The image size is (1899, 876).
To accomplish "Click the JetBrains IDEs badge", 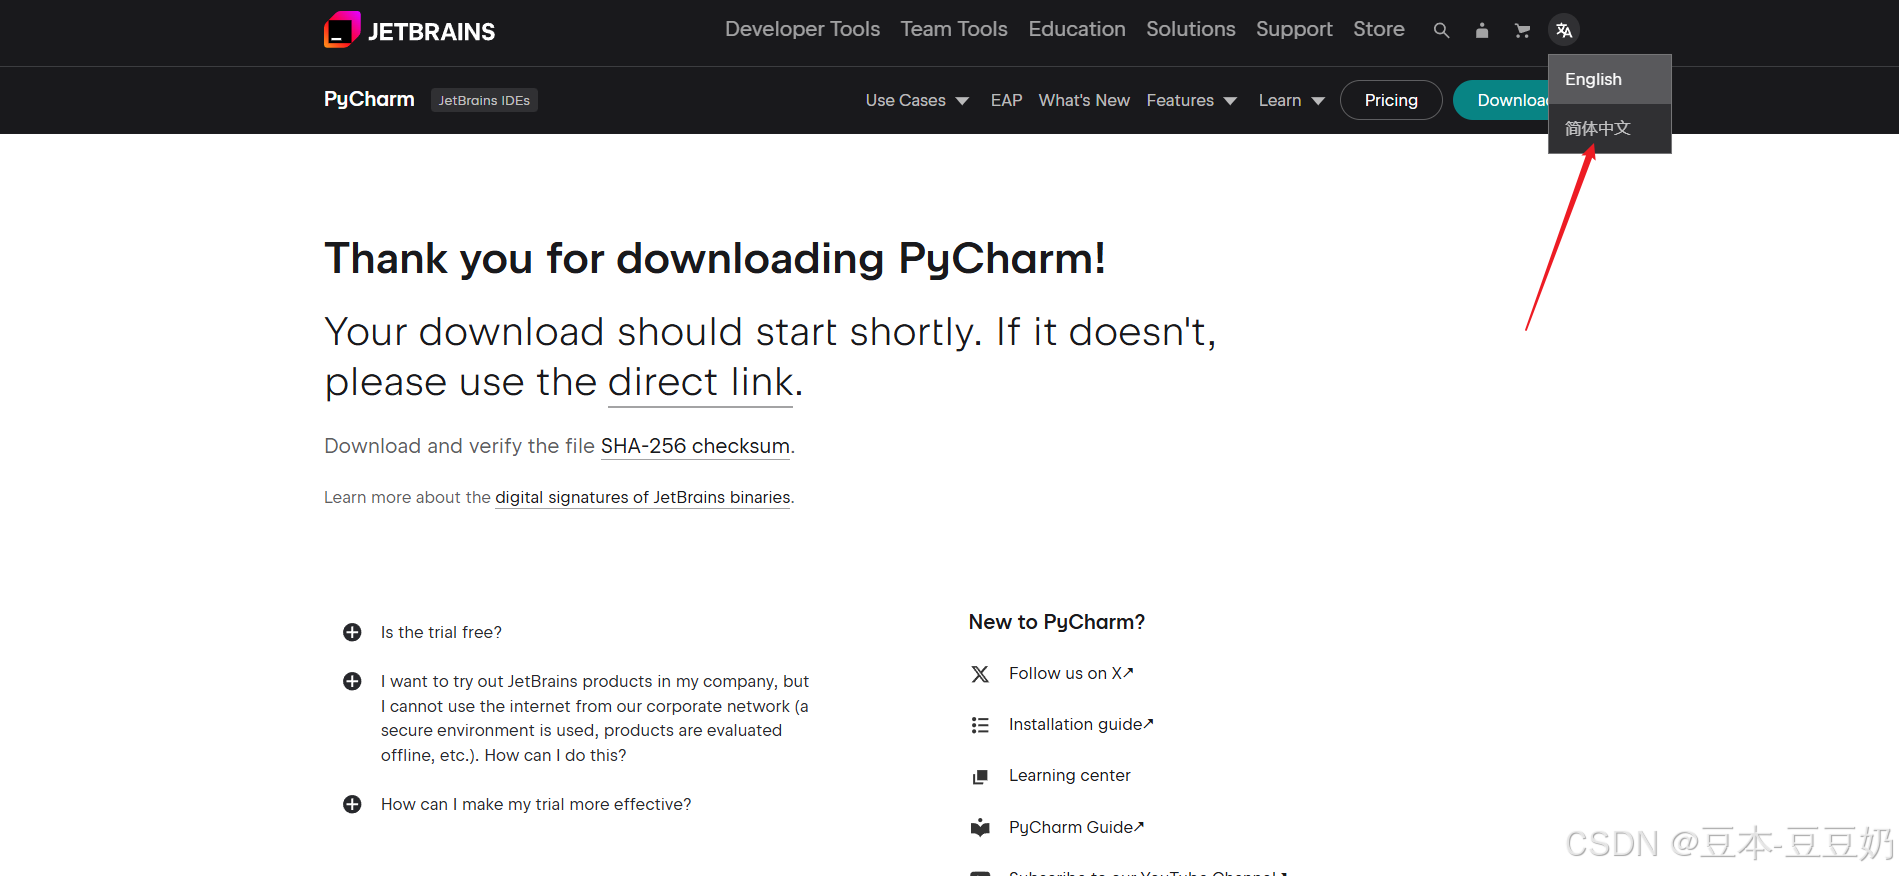I will [484, 100].
